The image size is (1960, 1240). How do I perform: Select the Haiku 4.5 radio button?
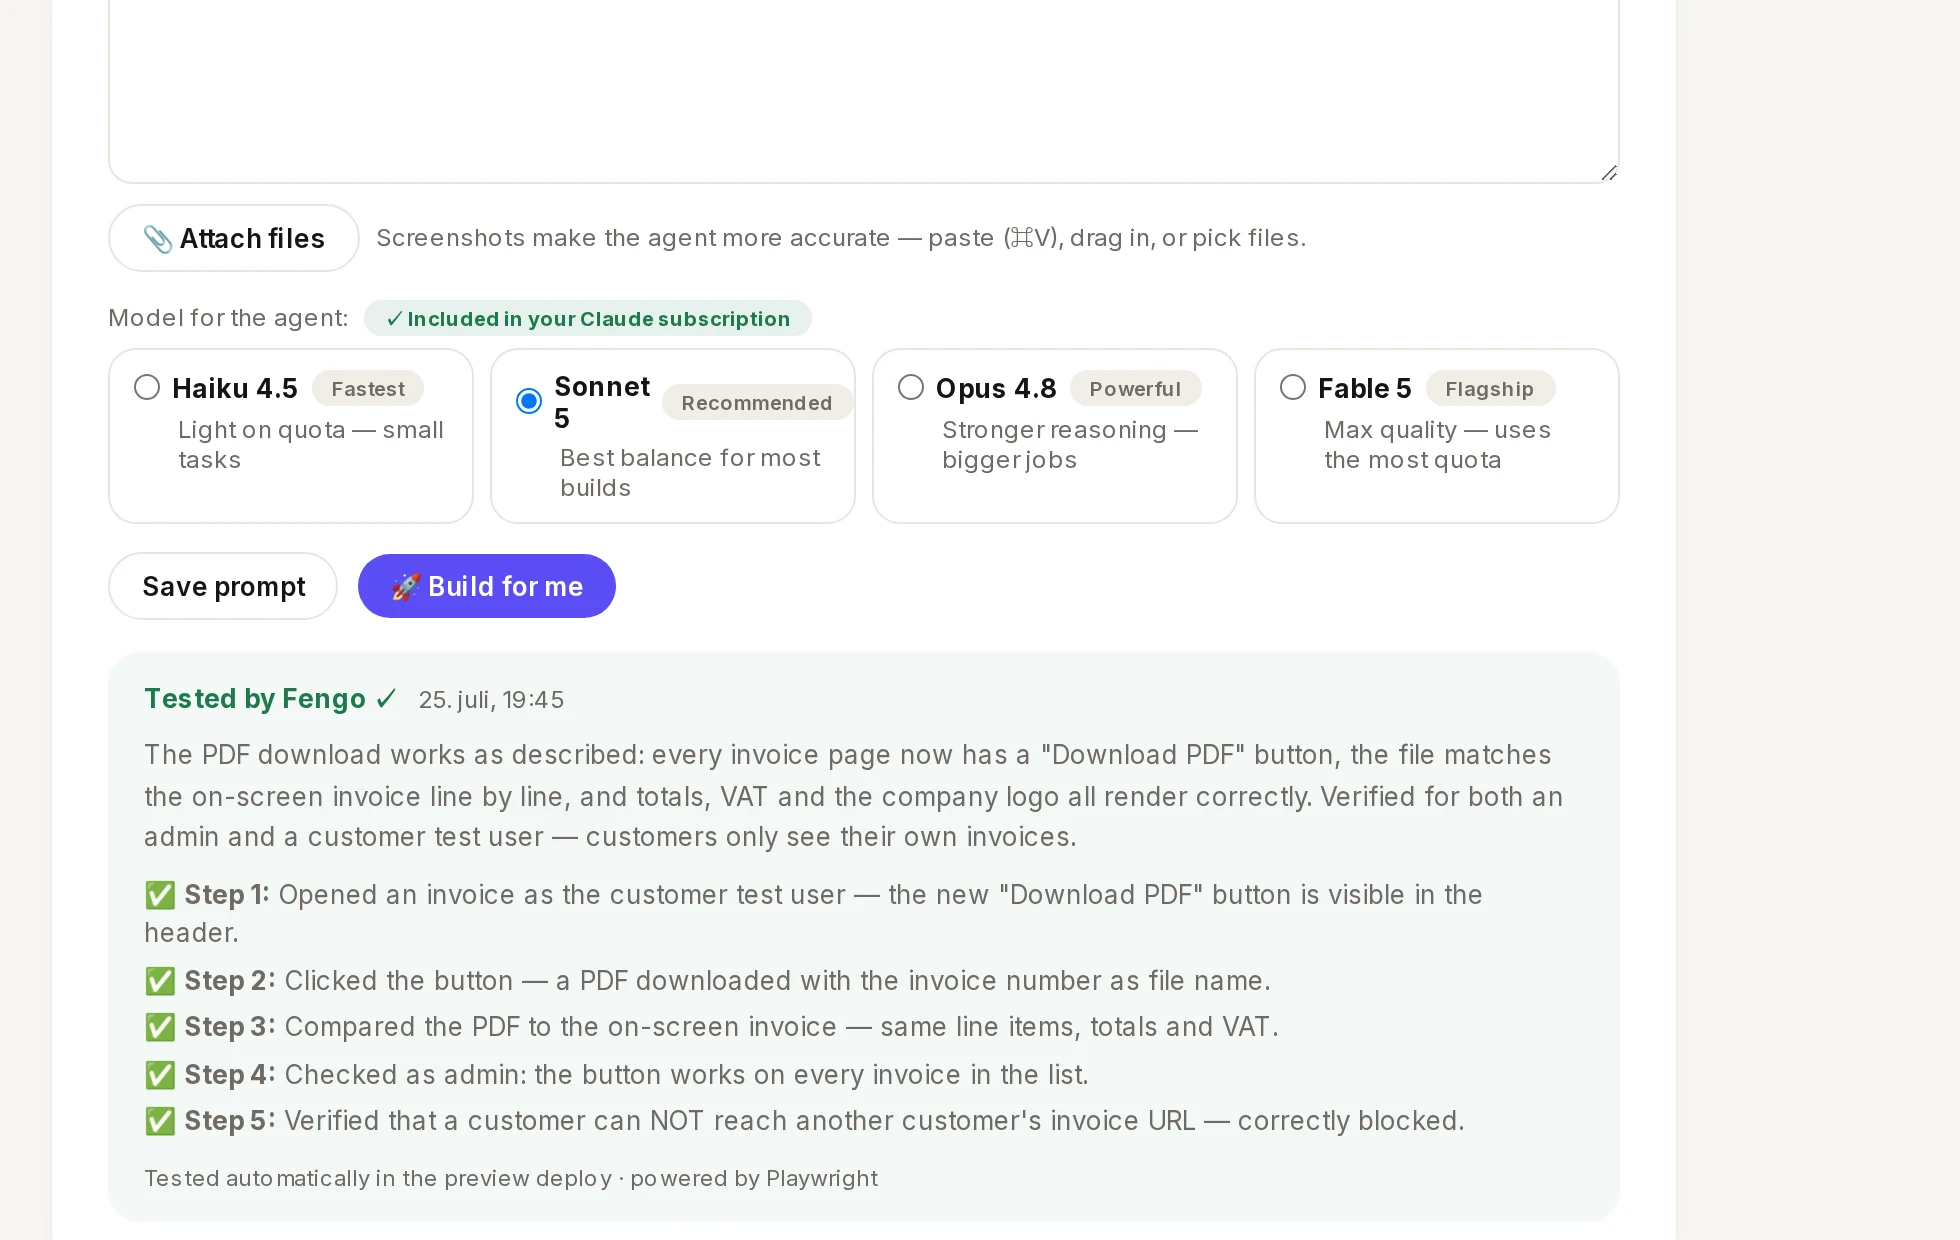(x=147, y=387)
